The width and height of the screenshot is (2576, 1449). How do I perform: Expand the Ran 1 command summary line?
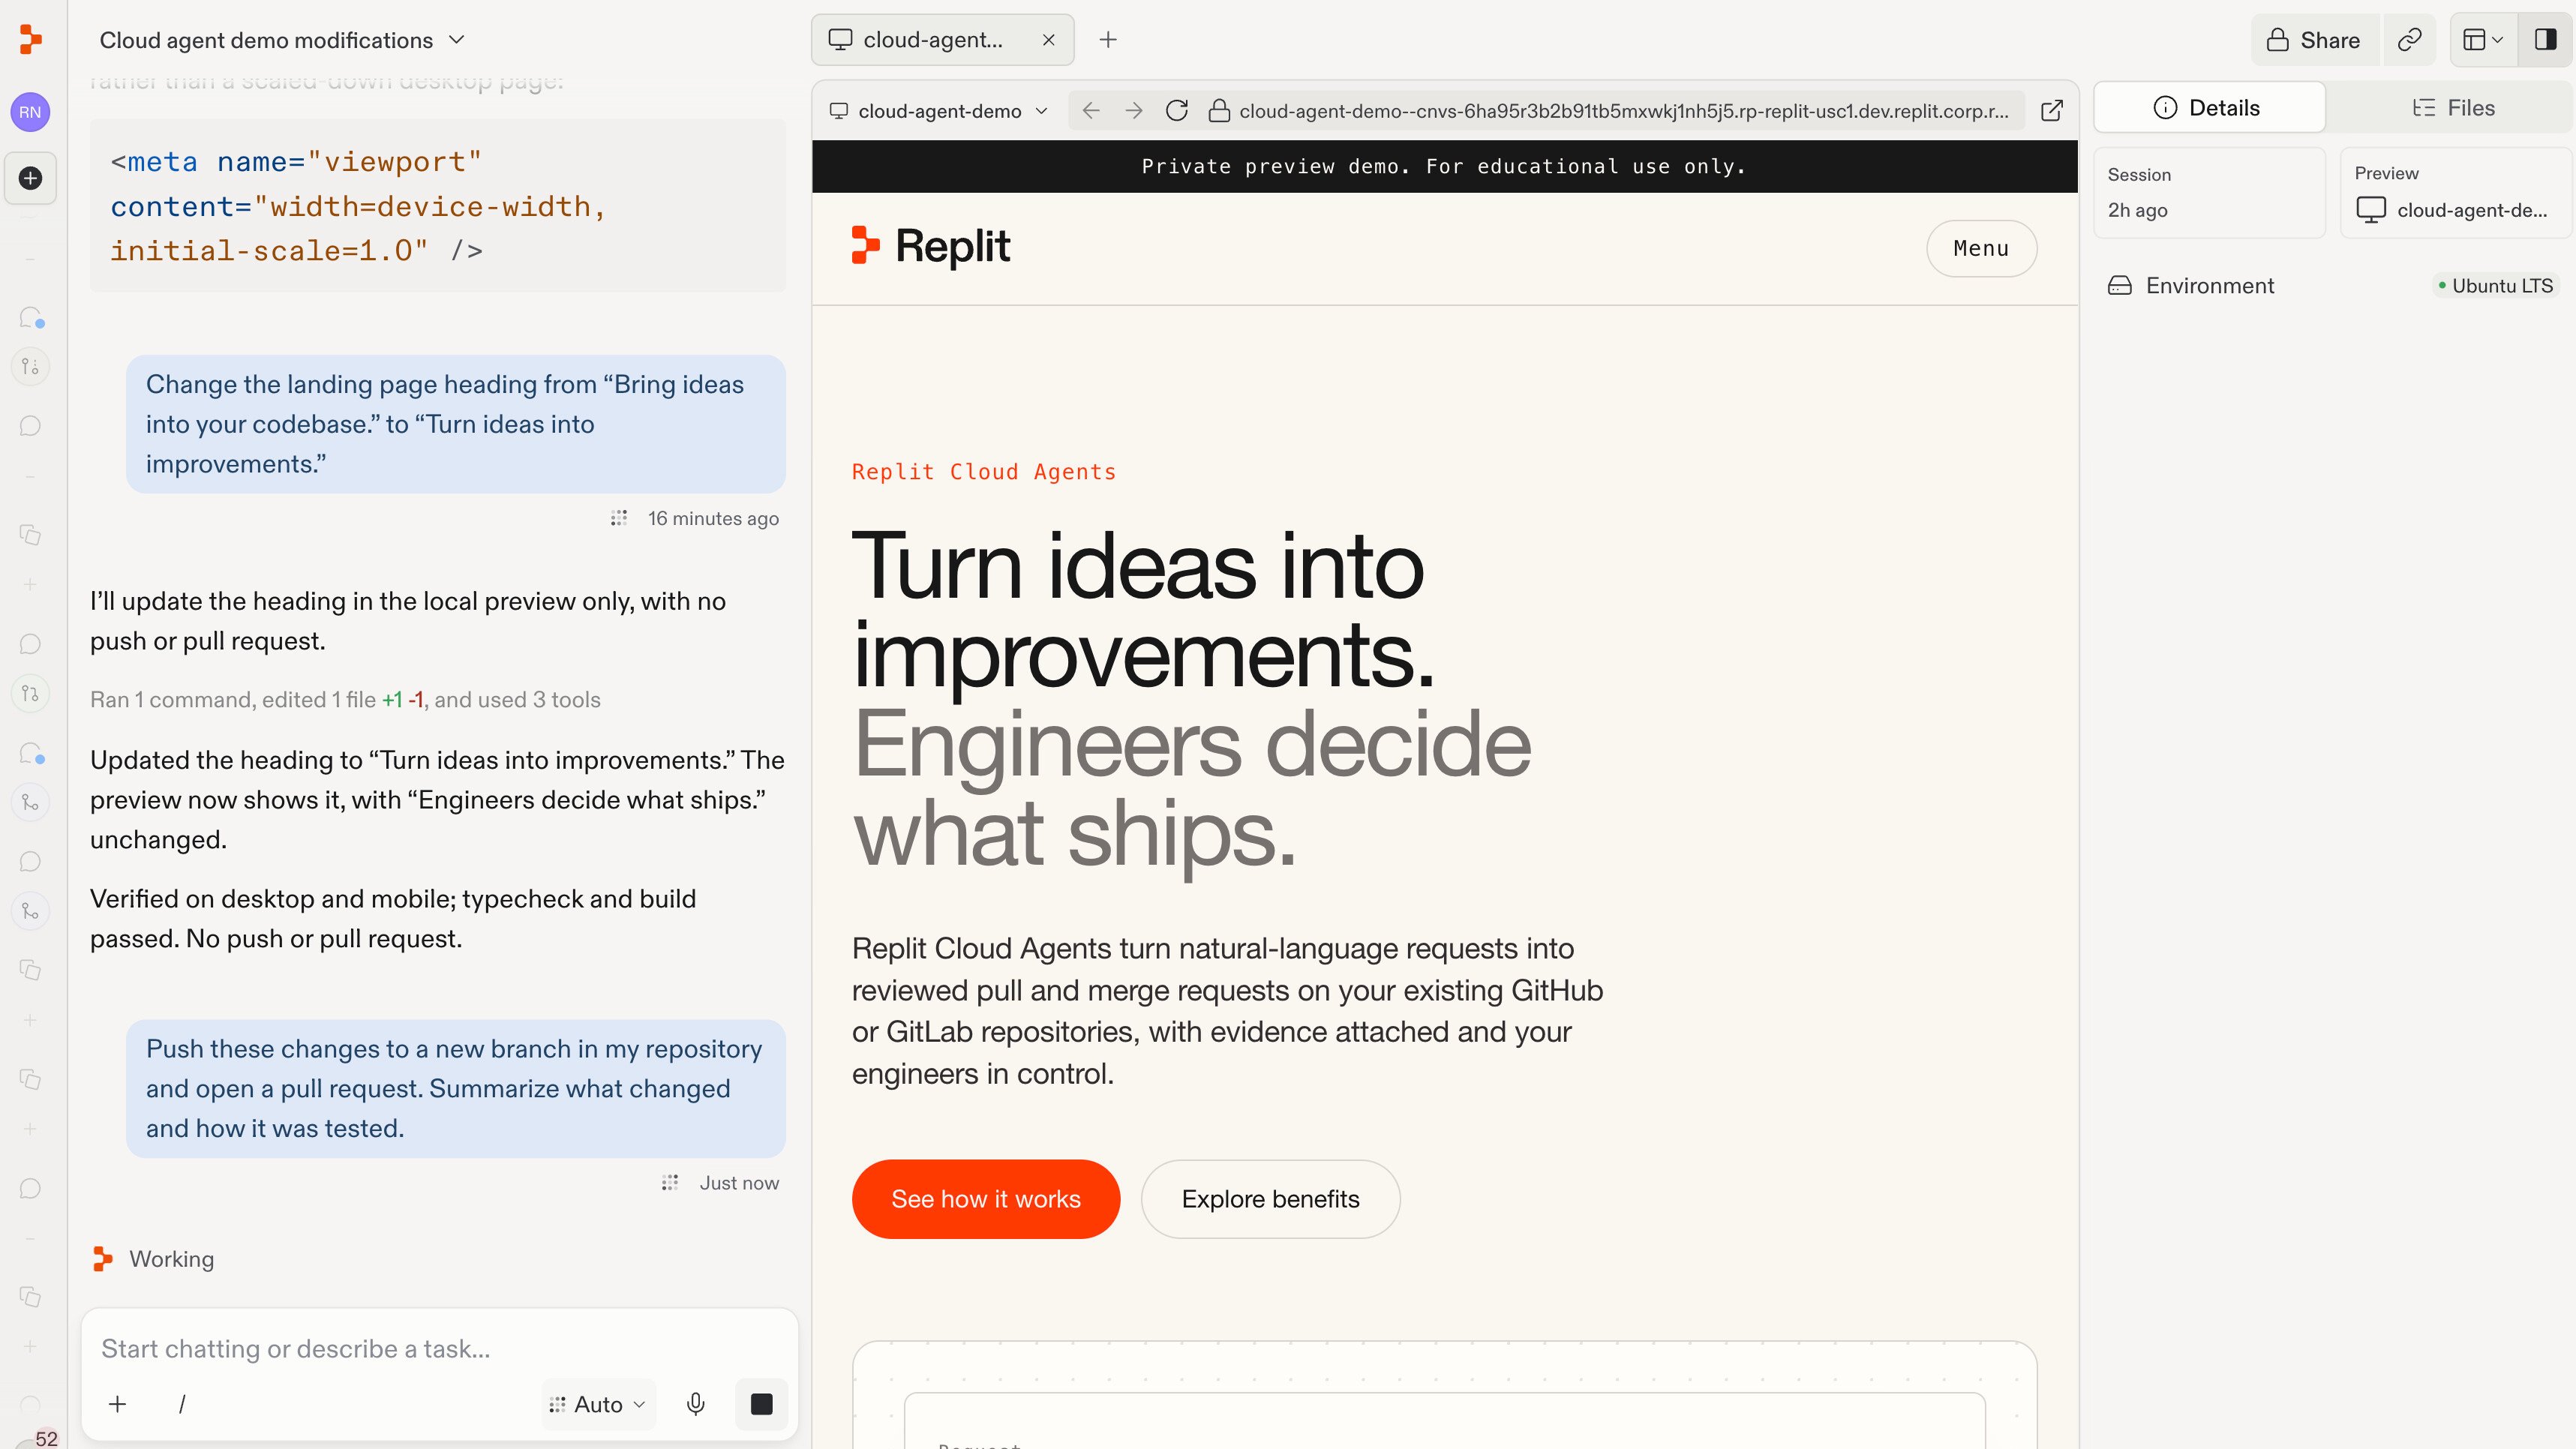pyautogui.click(x=345, y=700)
